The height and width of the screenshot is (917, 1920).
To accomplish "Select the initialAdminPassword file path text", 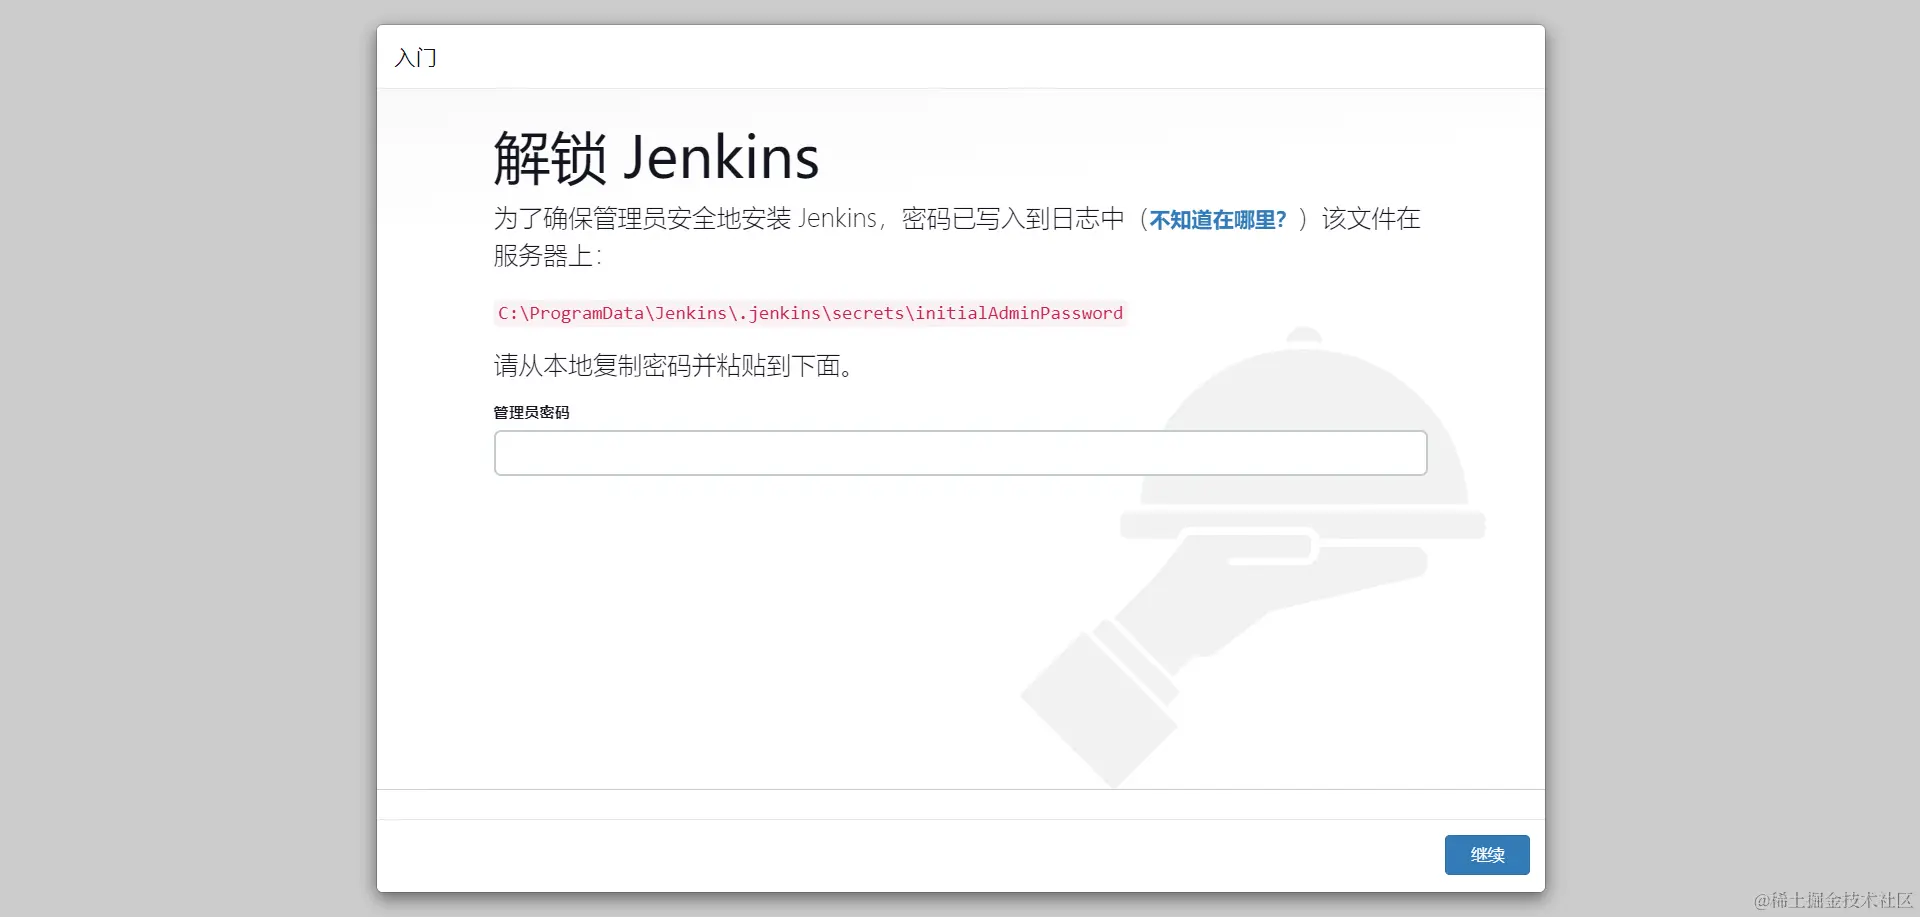I will [x=810, y=313].
